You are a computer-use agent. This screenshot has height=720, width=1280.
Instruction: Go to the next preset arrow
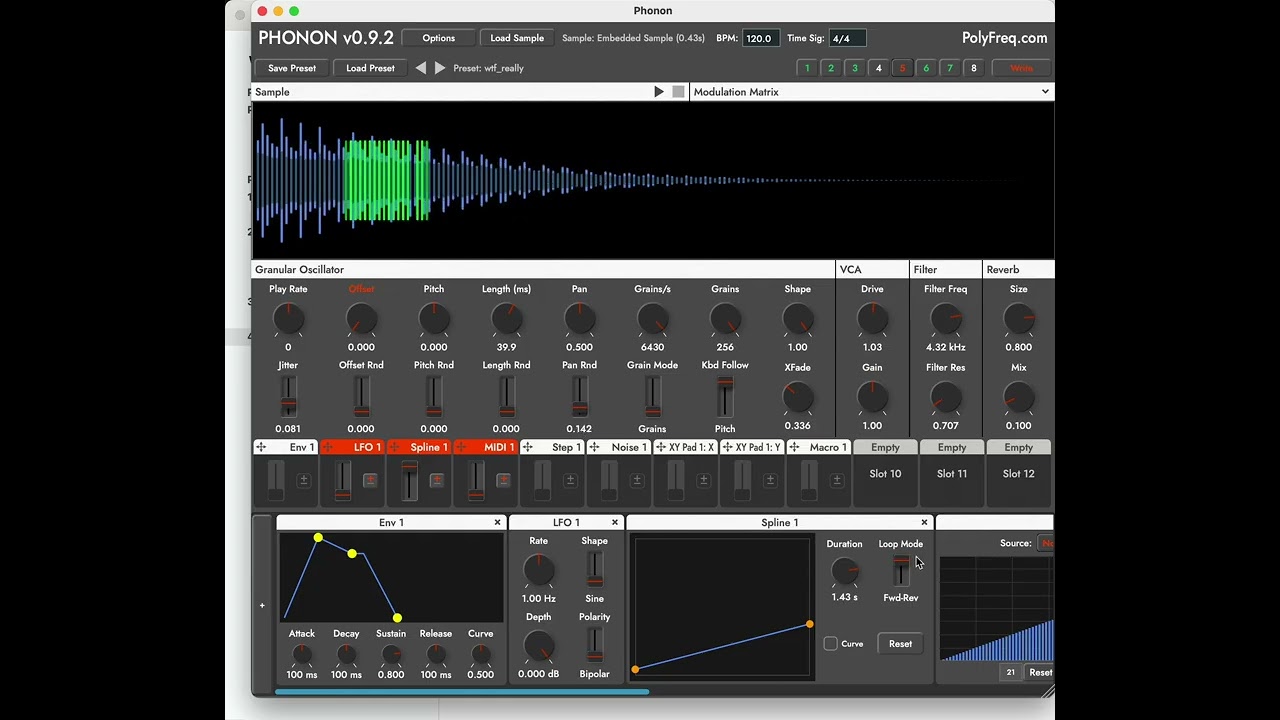[439, 68]
